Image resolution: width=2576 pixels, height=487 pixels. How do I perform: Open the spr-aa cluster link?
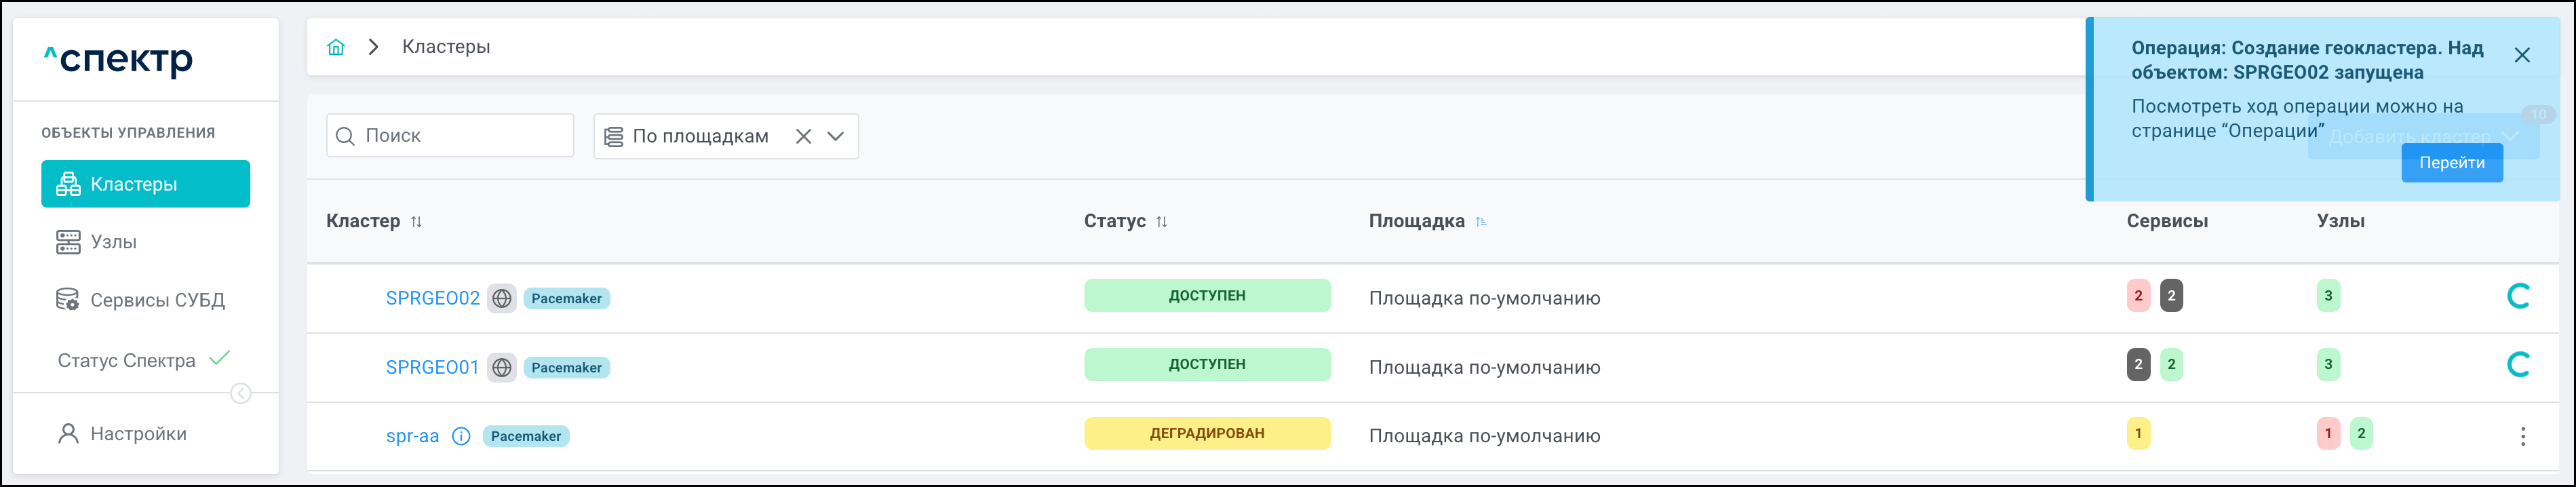412,436
